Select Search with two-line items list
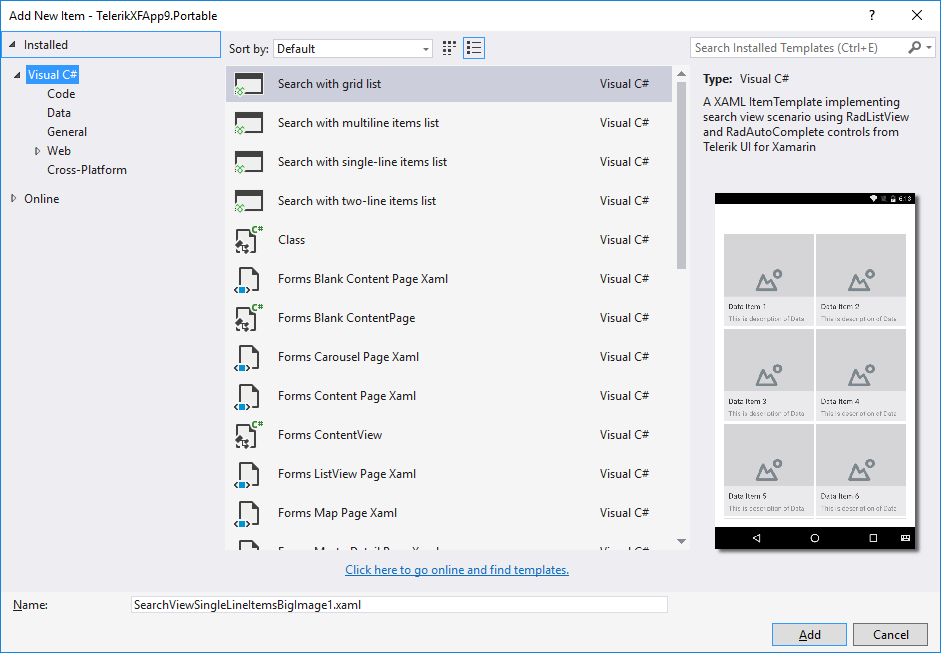 (357, 201)
